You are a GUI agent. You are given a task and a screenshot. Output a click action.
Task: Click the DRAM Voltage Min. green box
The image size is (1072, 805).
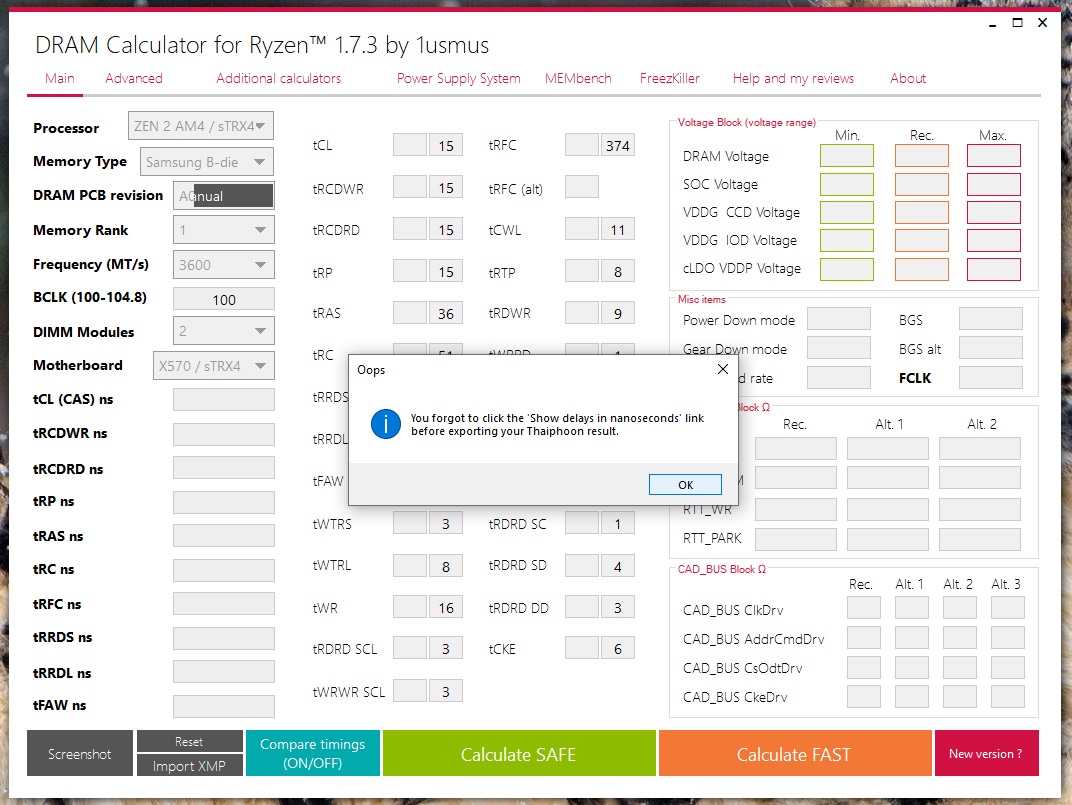[x=847, y=156]
